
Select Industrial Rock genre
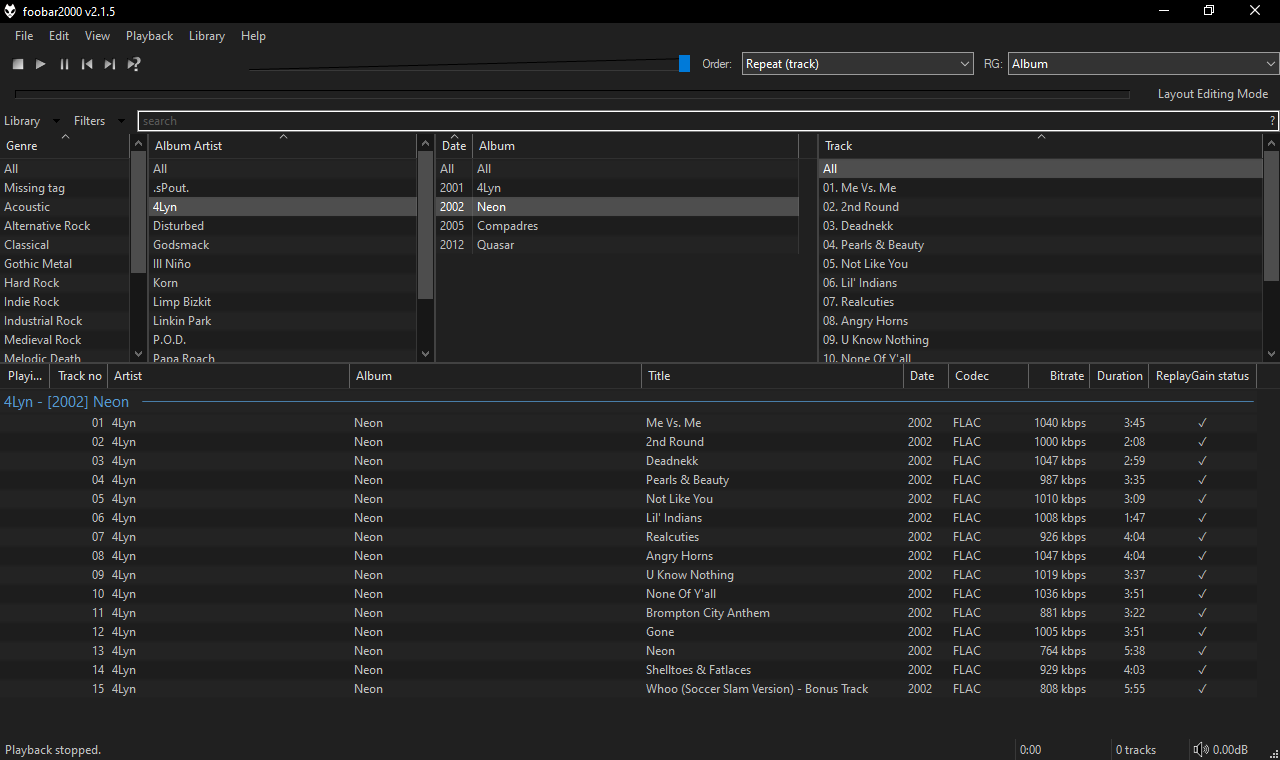point(66,321)
